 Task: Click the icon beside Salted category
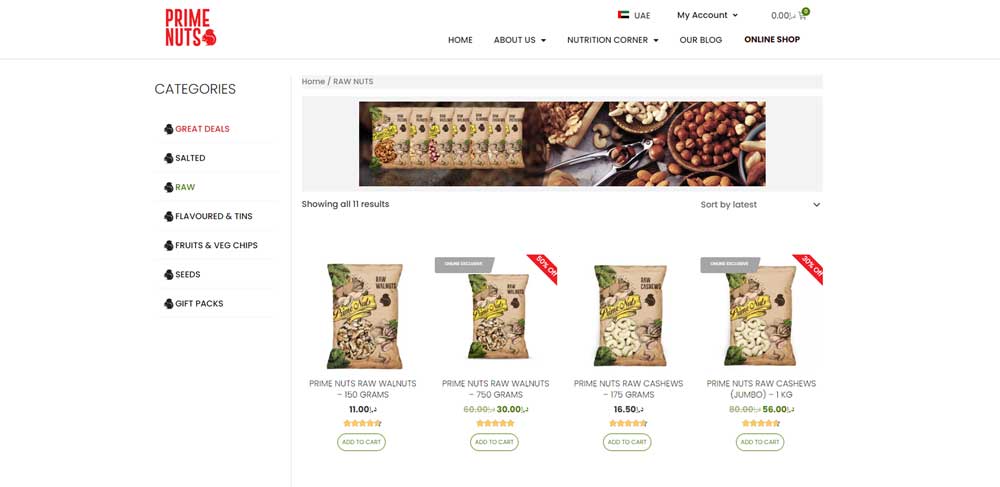tap(168, 158)
